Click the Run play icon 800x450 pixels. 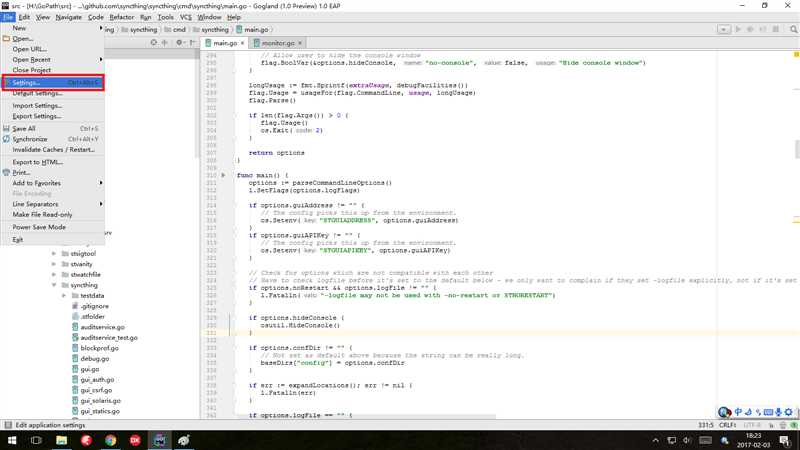[x=738, y=30]
